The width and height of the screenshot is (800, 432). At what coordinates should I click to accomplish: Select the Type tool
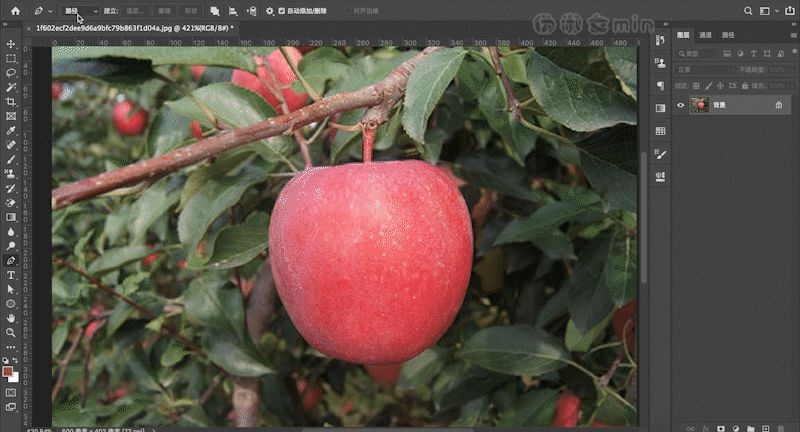[x=11, y=275]
